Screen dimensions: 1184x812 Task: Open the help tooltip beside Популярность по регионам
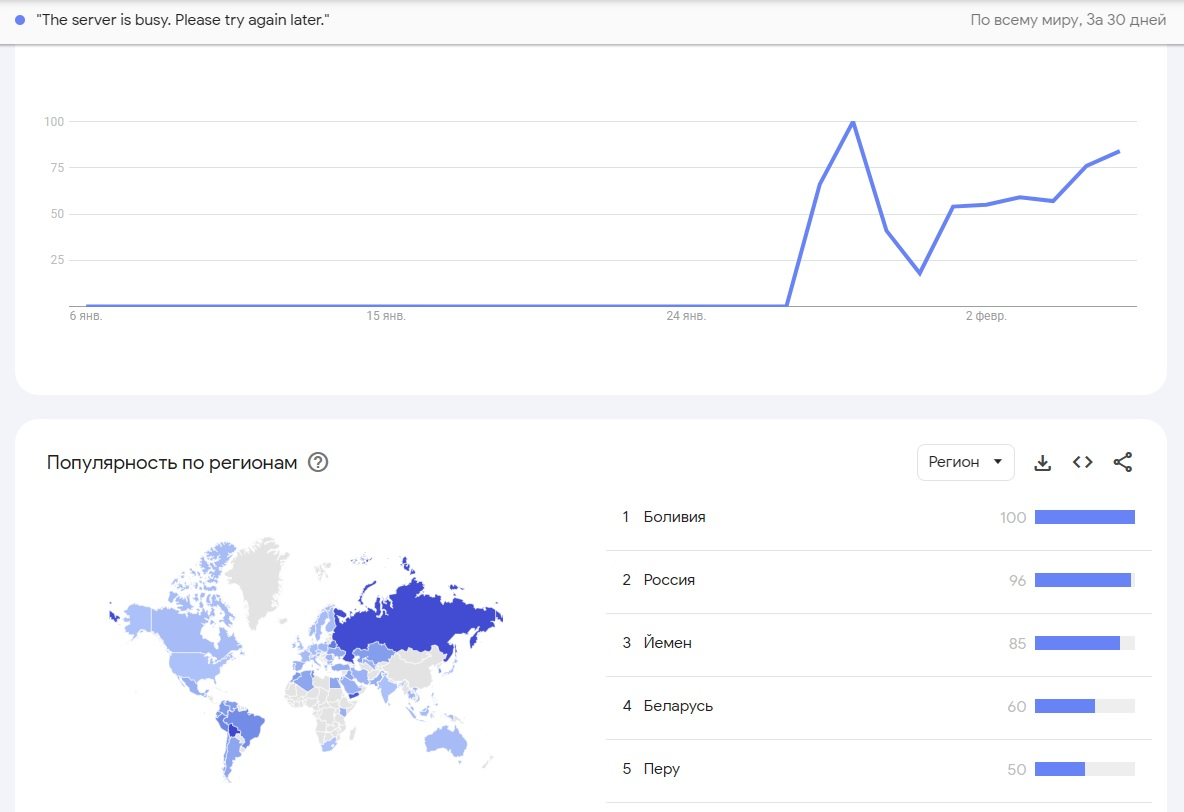click(x=318, y=462)
